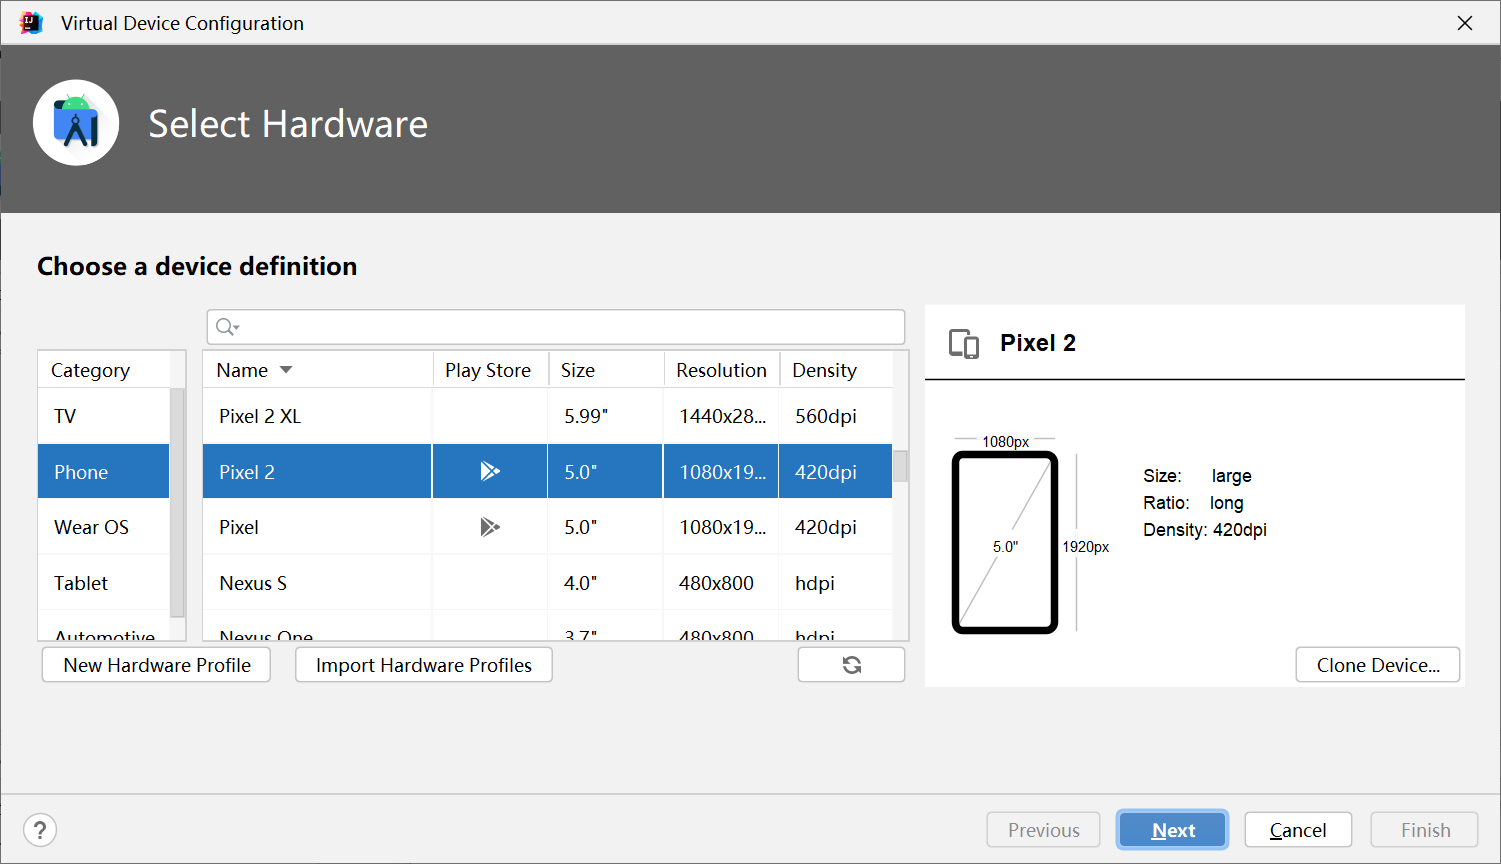The image size is (1501, 864).
Task: Sort by Name column arrow
Action: pyautogui.click(x=286, y=370)
